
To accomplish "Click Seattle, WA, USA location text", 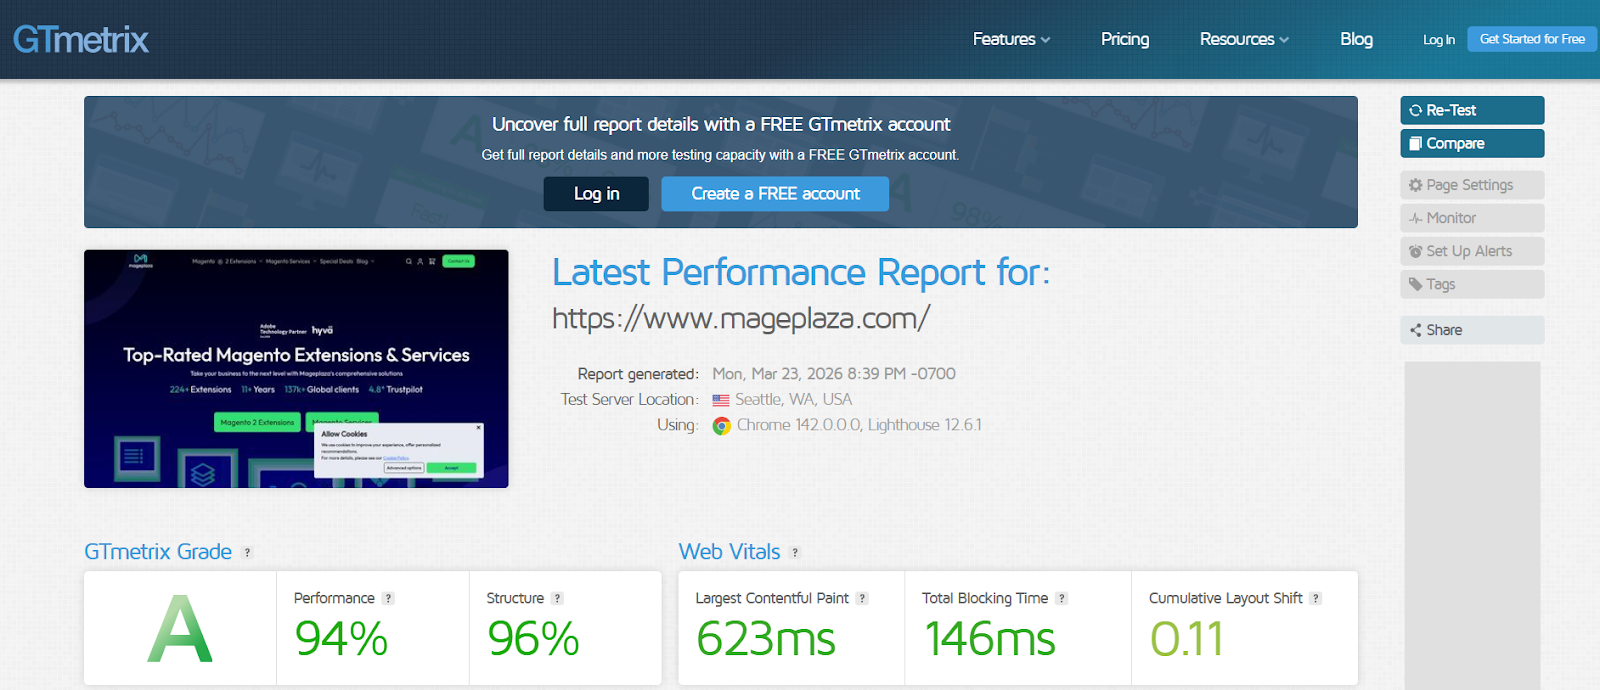I will pos(793,400).
